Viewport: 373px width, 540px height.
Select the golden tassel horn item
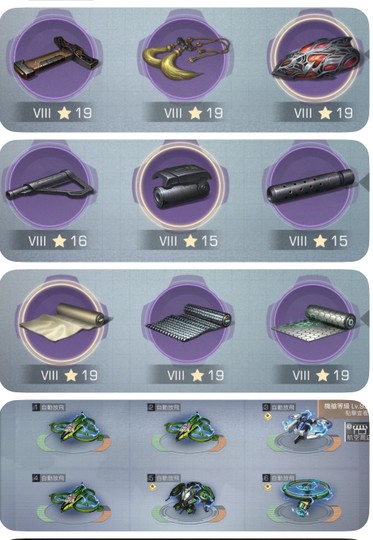(x=186, y=57)
